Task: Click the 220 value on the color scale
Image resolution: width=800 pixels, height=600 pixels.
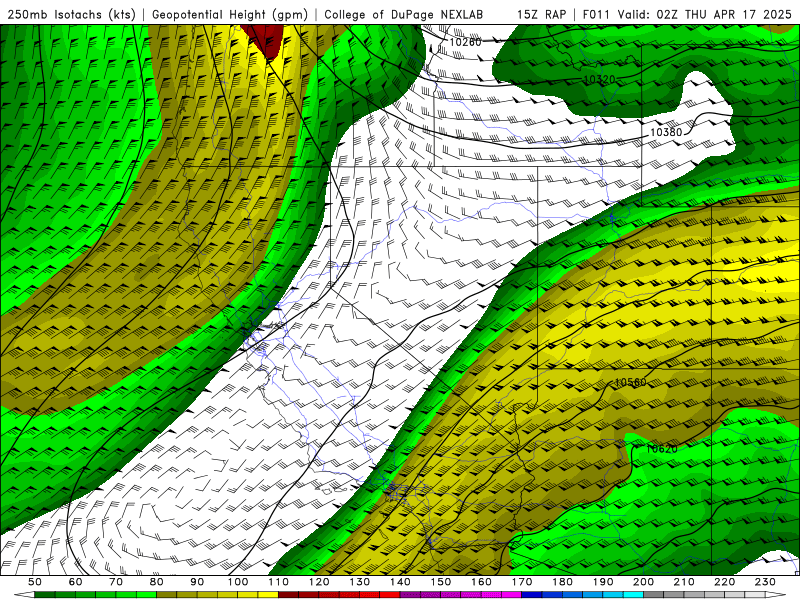Action: click(x=725, y=582)
